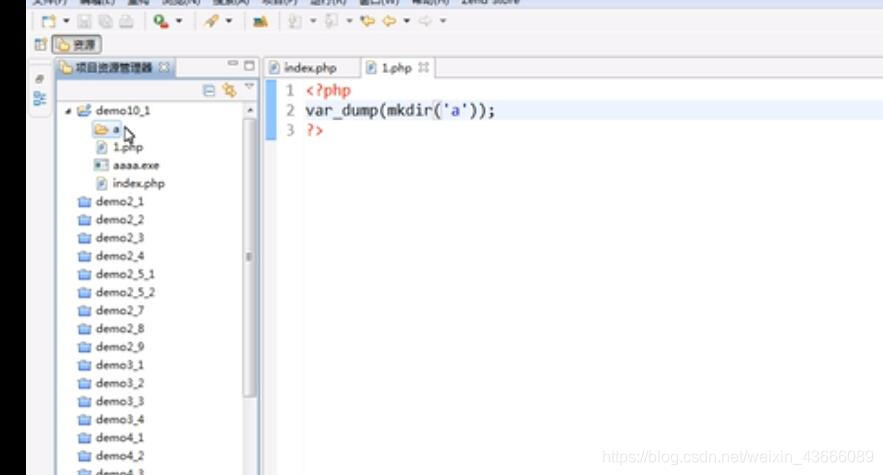Click the rocket external tools icon

[x=211, y=21]
